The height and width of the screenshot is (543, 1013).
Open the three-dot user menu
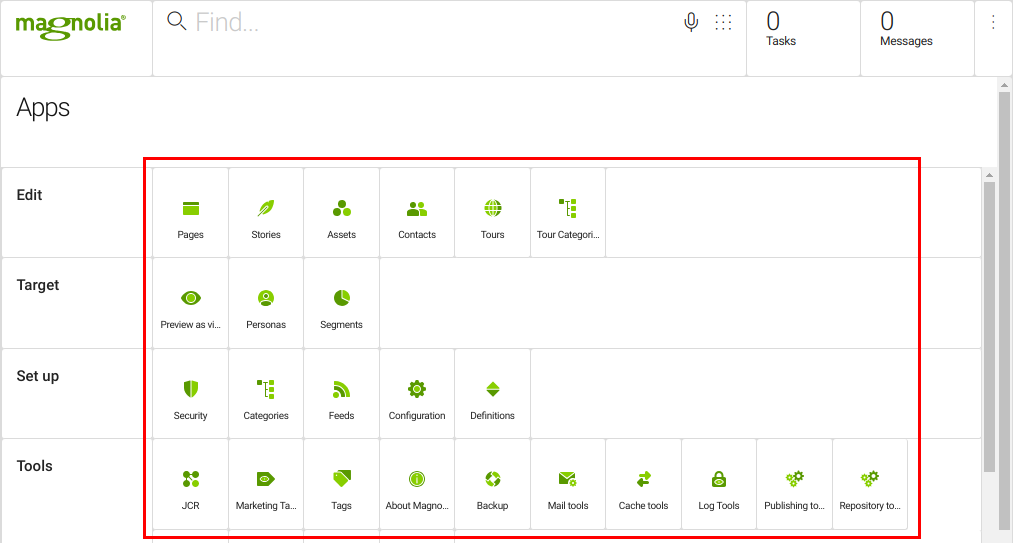993,22
